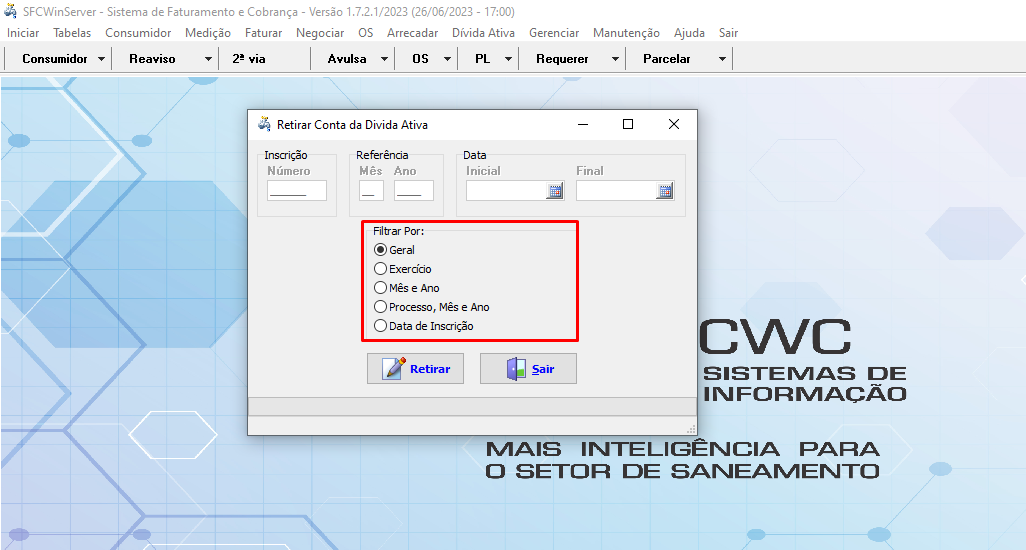The width and height of the screenshot is (1026, 550).
Task: Open the Ajuda menu
Action: point(690,33)
